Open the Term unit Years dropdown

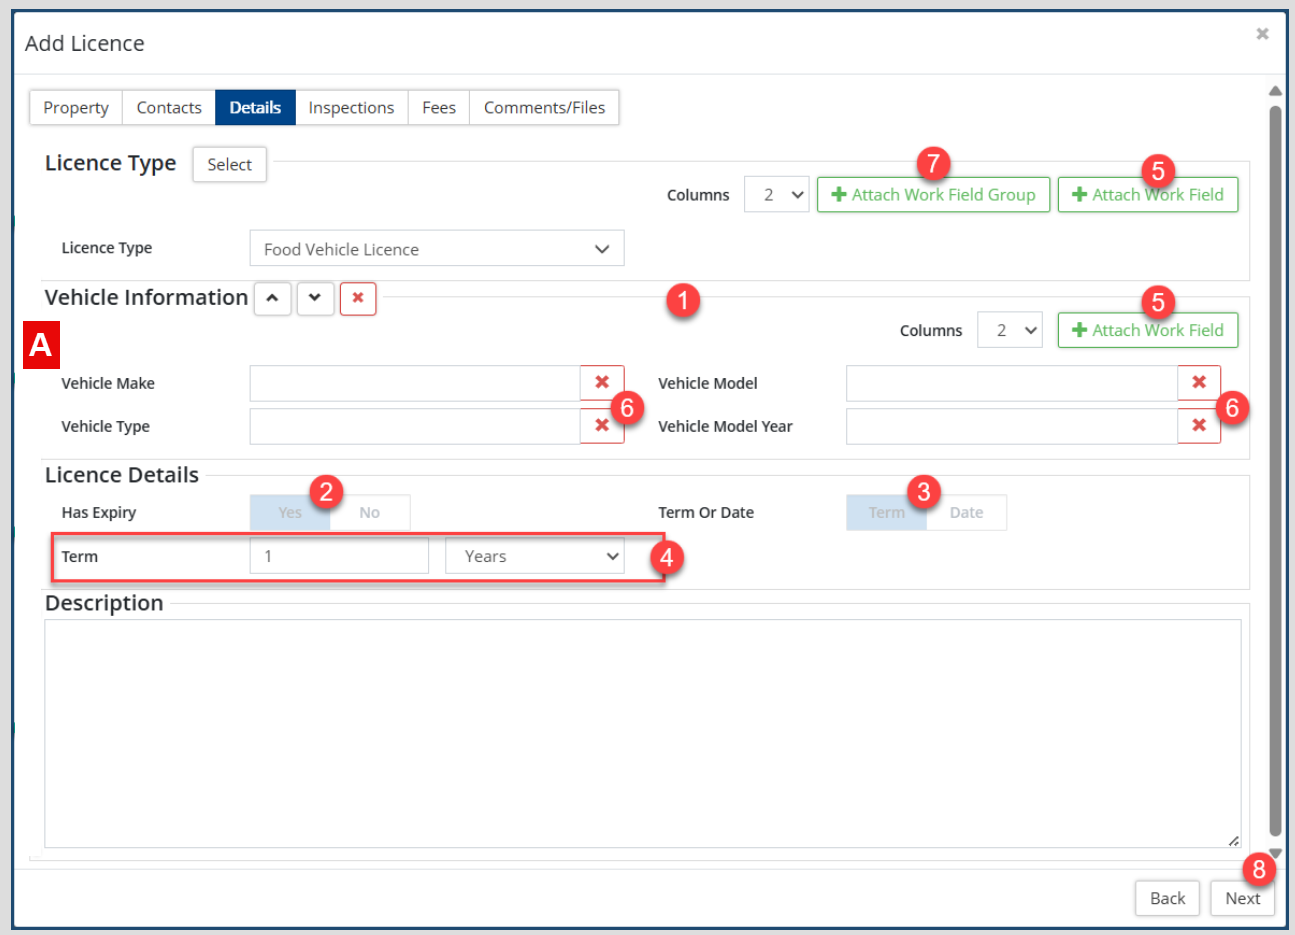(x=535, y=556)
